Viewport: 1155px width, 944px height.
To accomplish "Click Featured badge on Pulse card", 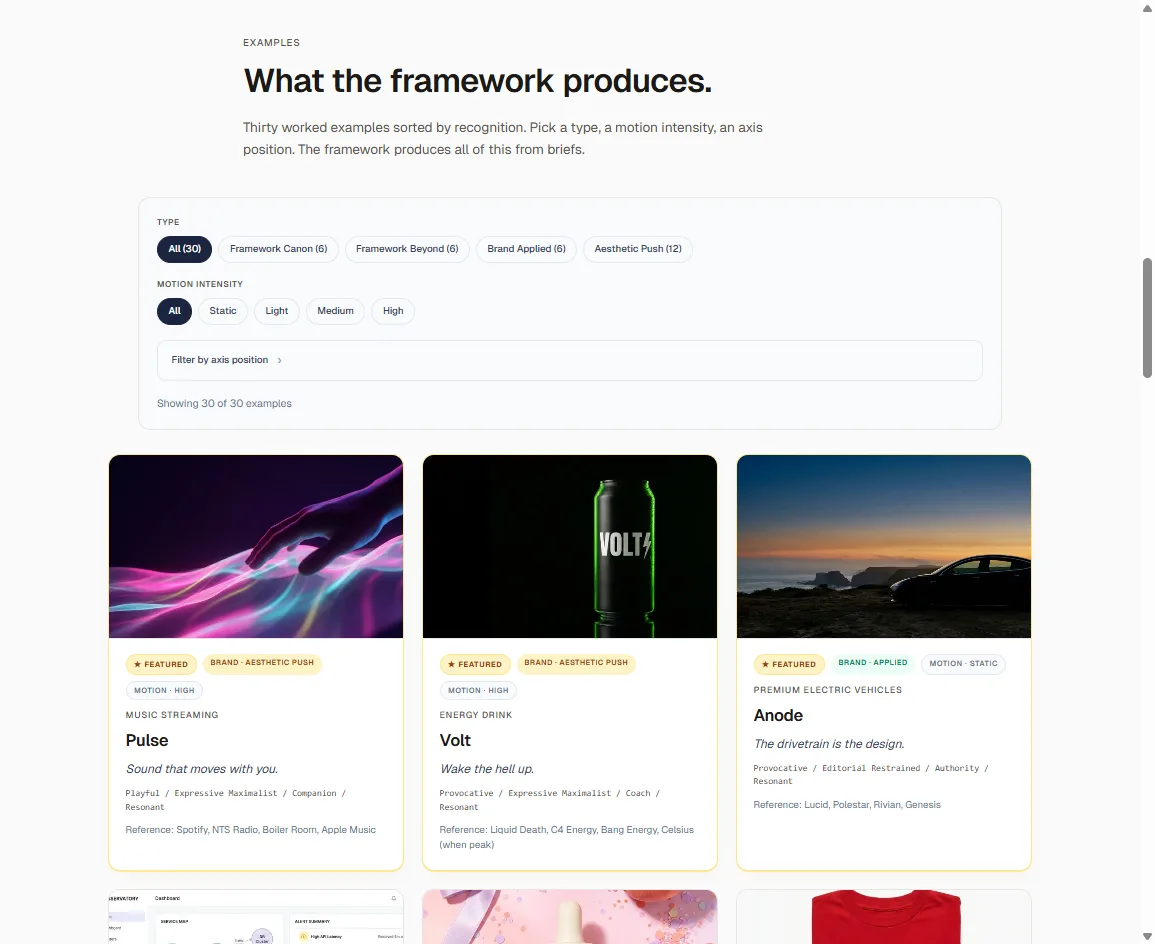I will pyautogui.click(x=161, y=664).
